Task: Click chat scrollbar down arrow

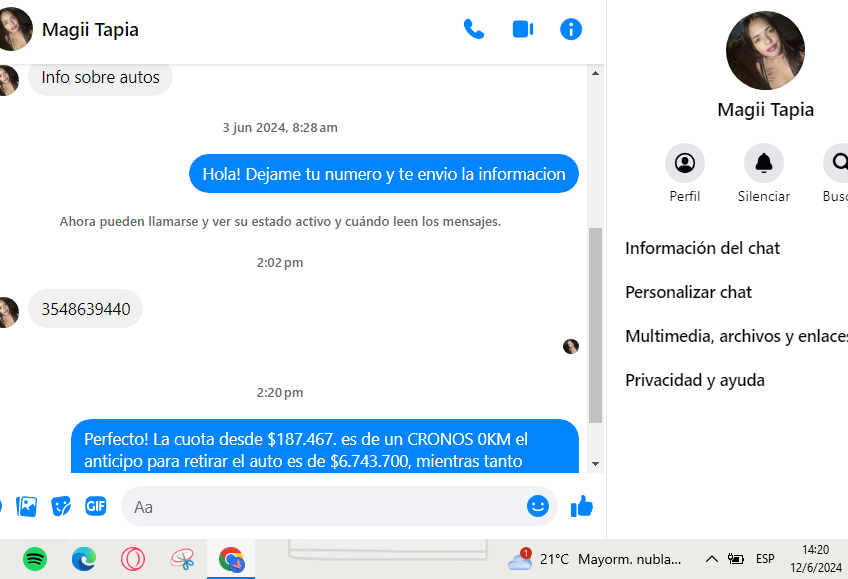Action: tap(595, 463)
